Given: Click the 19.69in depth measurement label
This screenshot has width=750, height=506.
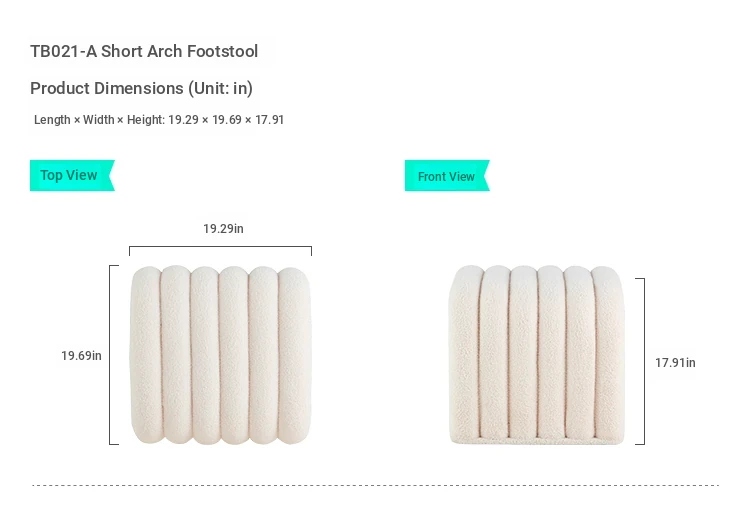Looking at the screenshot, I should (x=81, y=356).
